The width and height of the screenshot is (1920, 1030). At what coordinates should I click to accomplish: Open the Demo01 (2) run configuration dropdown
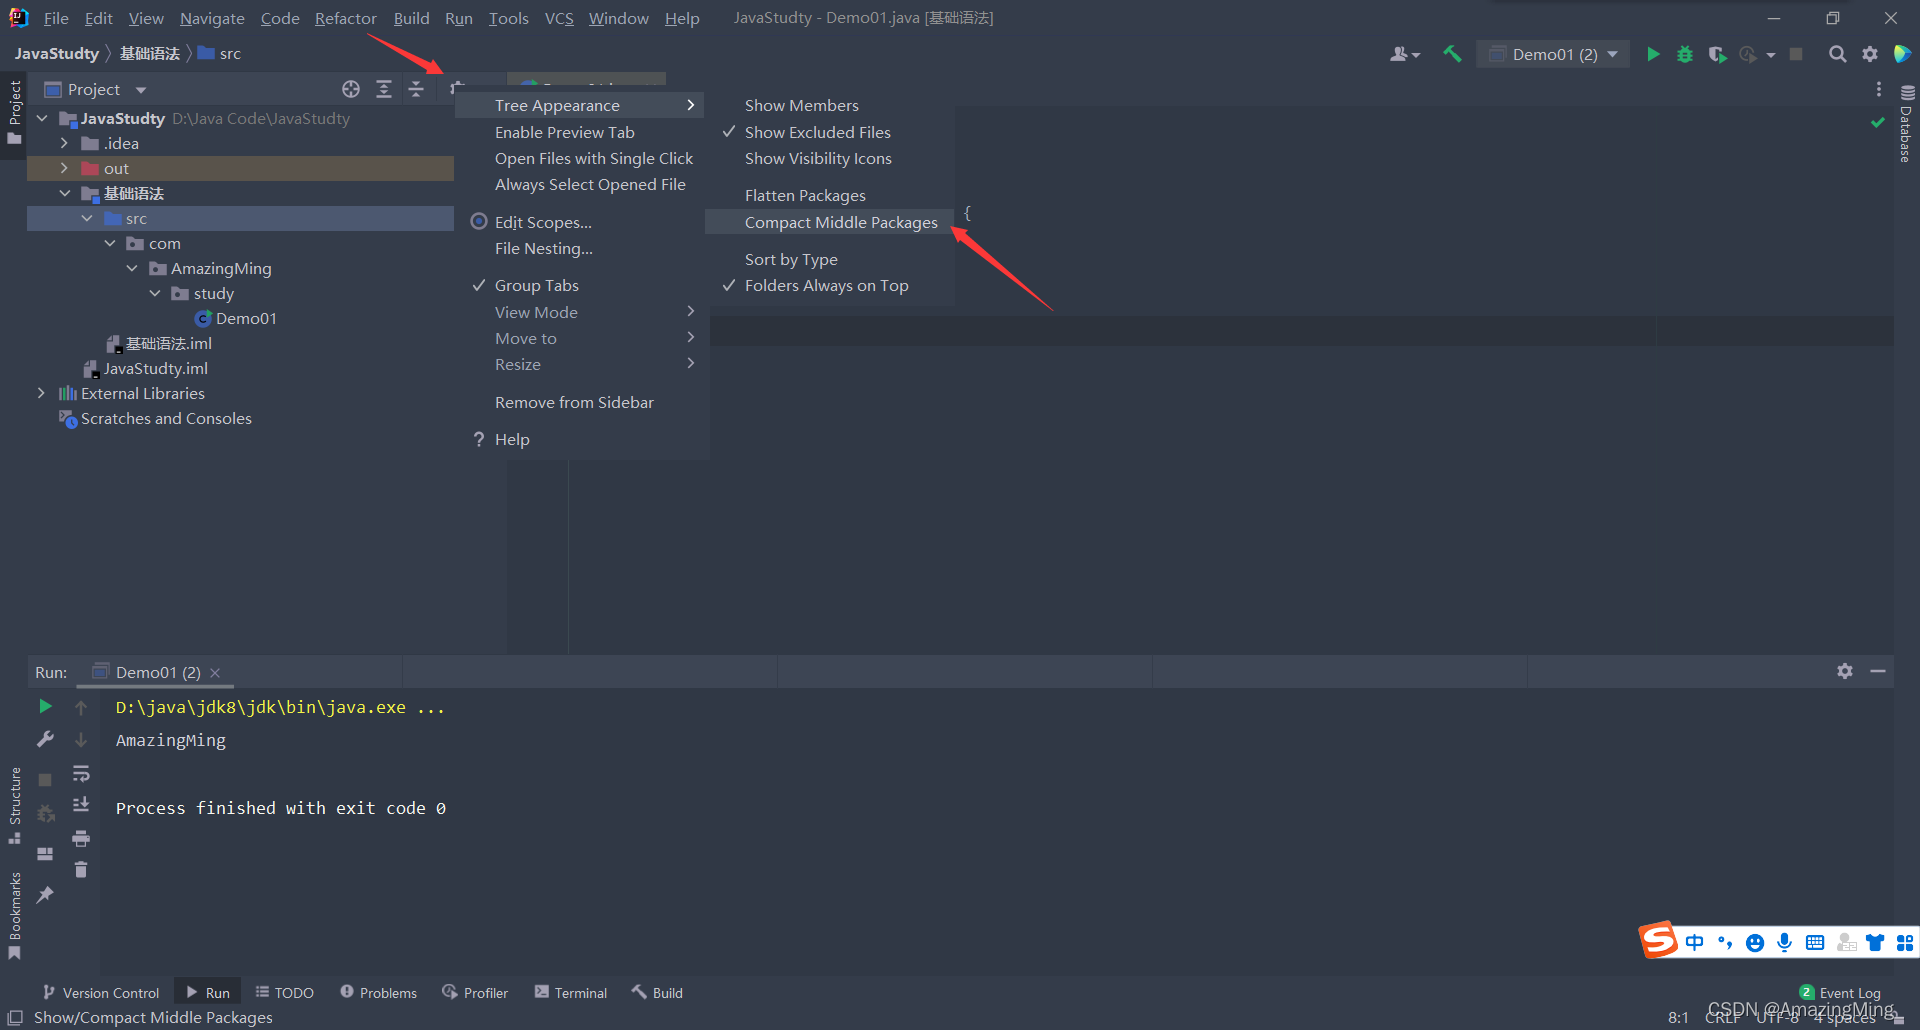[x=1554, y=54]
